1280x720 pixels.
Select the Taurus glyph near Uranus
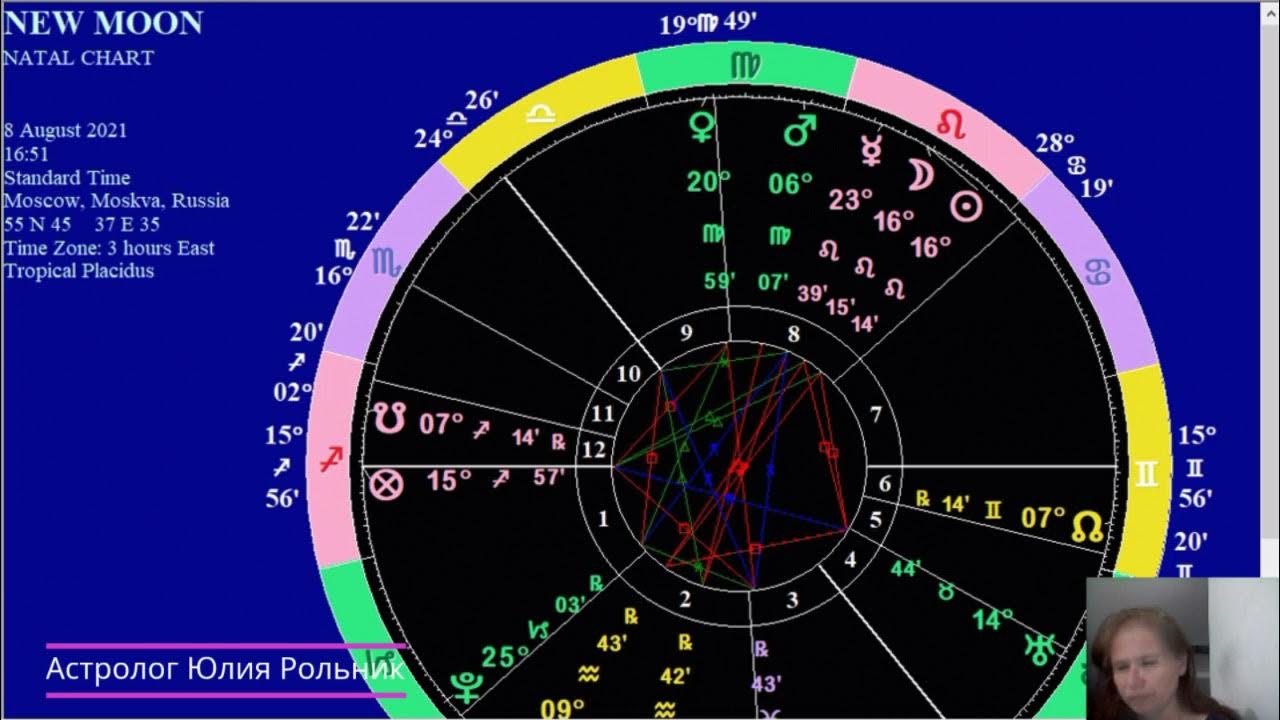[x=945, y=593]
